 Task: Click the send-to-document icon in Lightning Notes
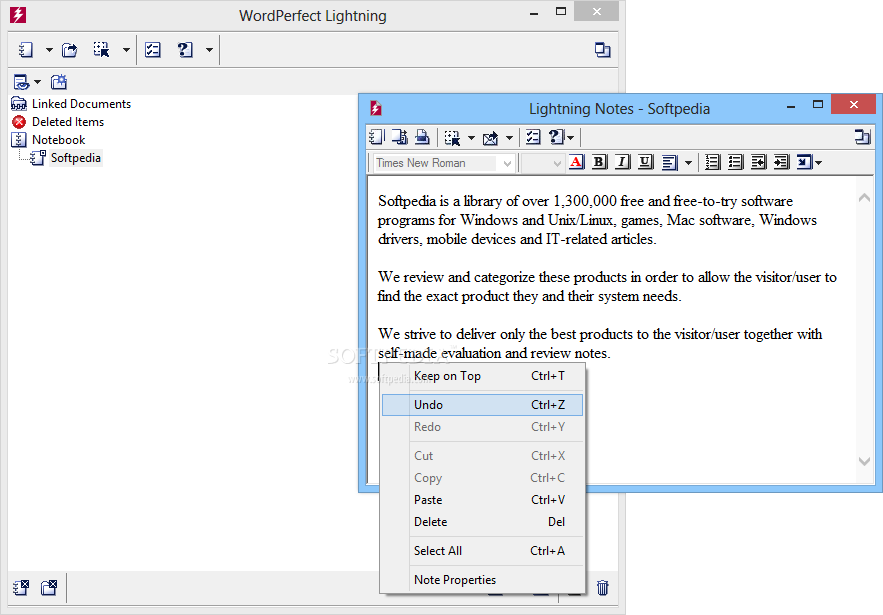pos(400,137)
